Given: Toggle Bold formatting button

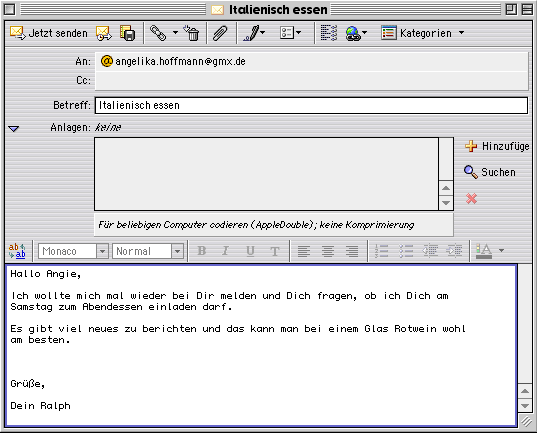Looking at the screenshot, I should point(202,251).
